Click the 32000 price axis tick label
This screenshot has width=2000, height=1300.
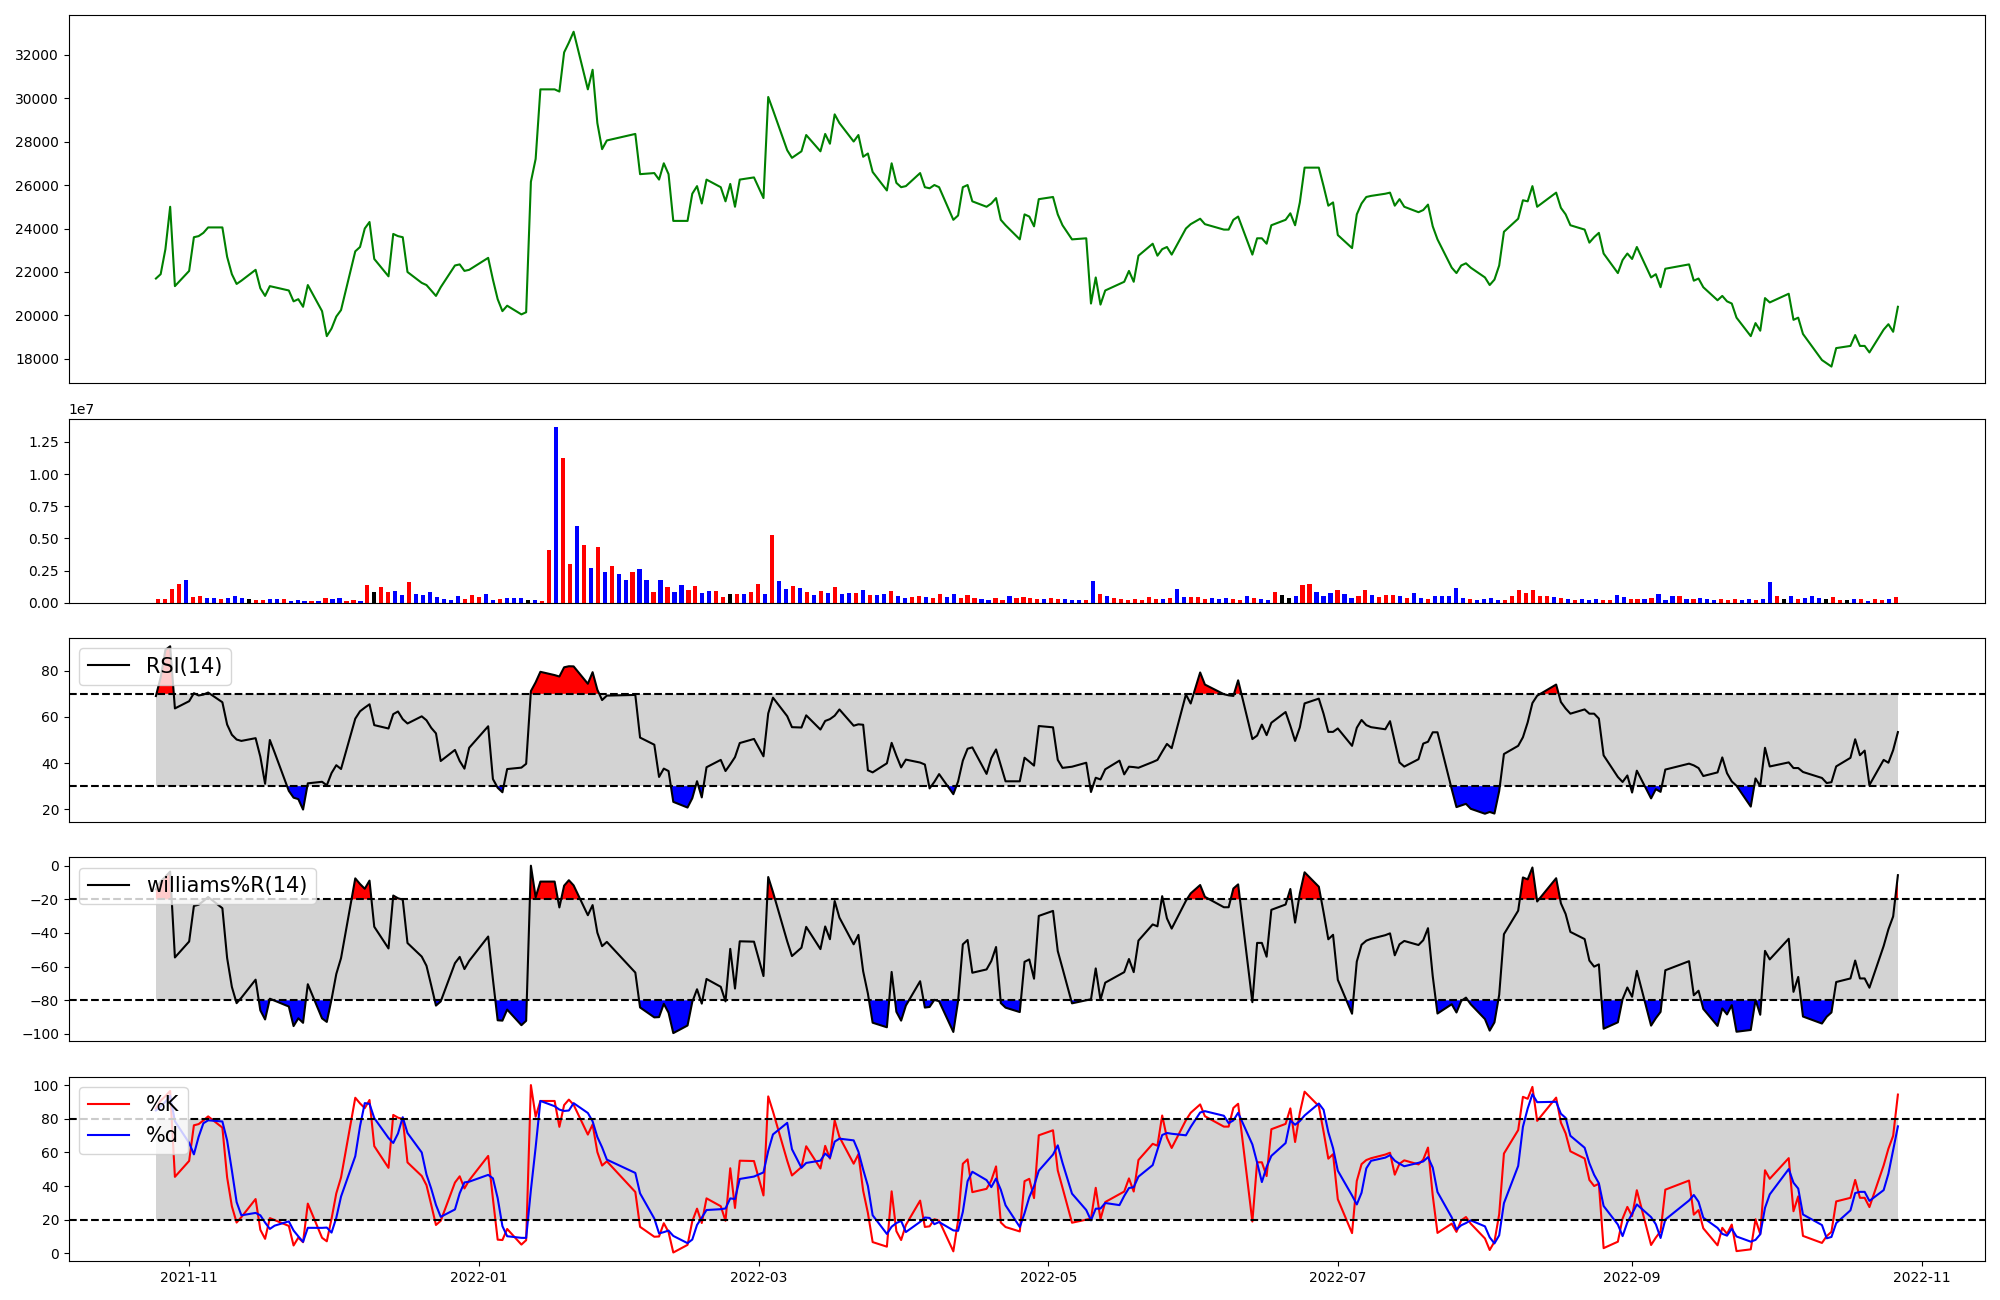pos(36,56)
